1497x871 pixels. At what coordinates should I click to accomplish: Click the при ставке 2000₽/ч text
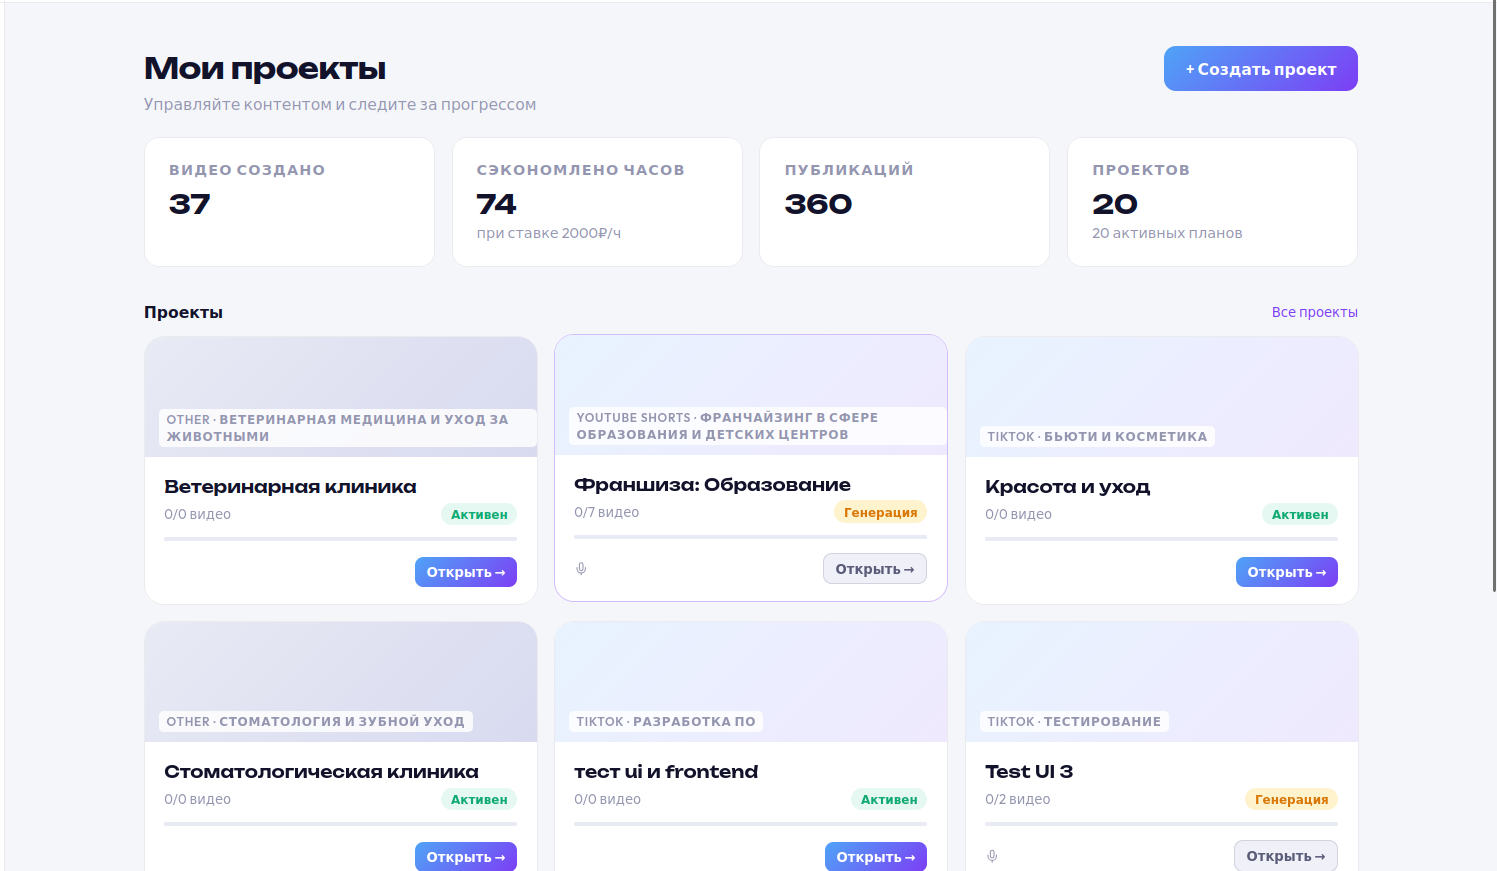(548, 233)
